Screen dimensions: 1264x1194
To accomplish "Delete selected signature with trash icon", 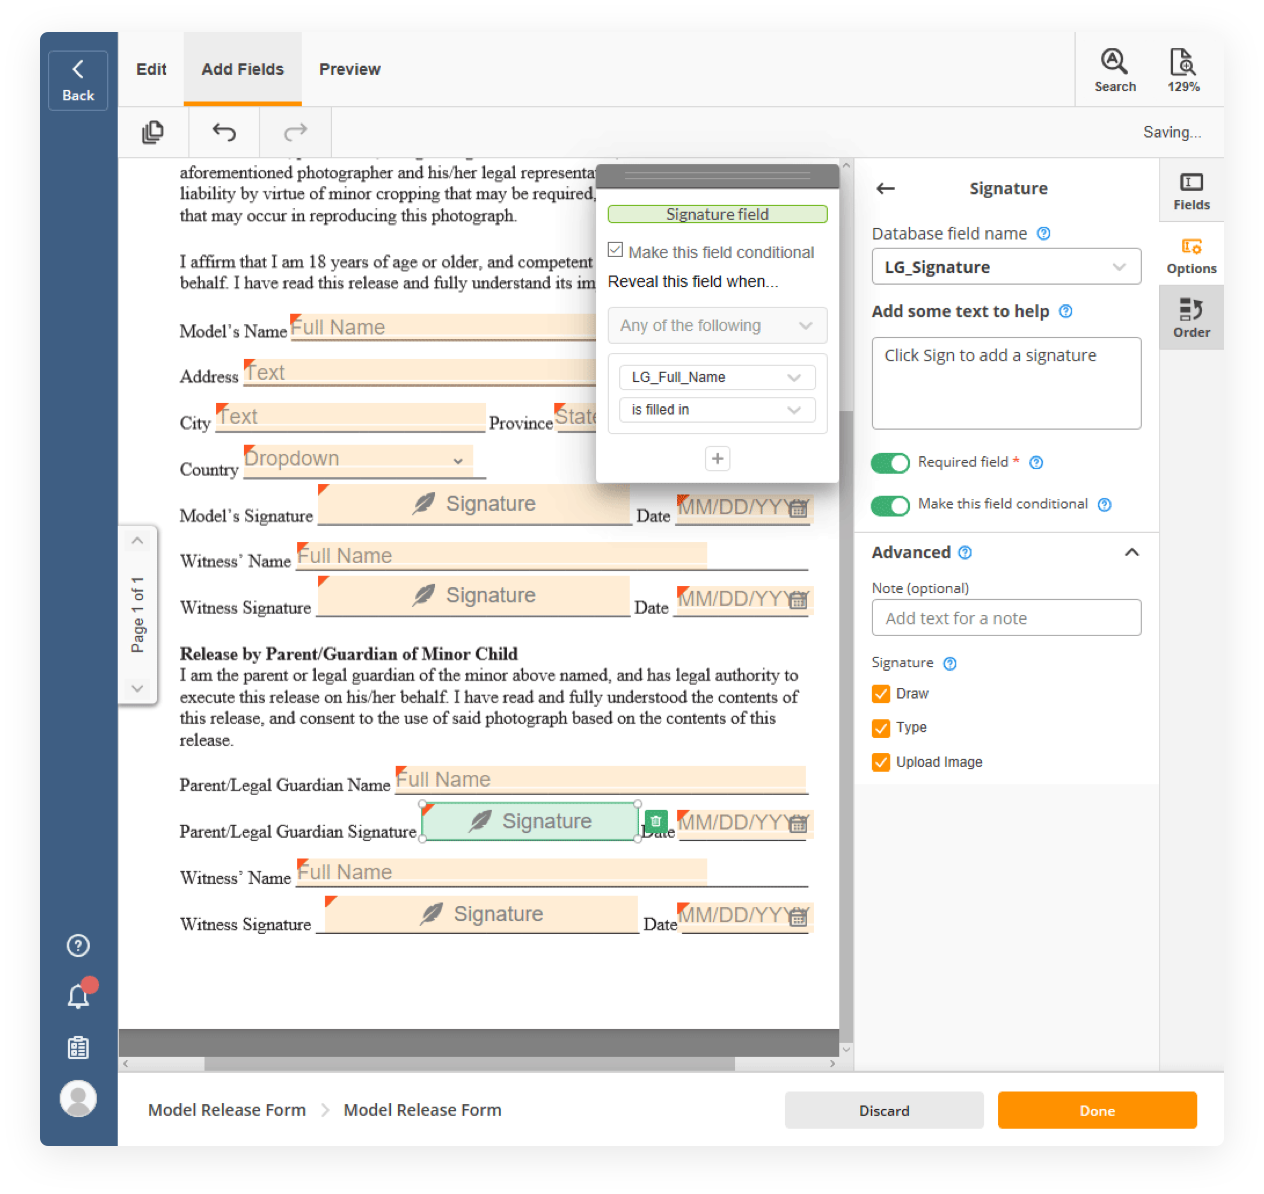I will [x=656, y=821].
